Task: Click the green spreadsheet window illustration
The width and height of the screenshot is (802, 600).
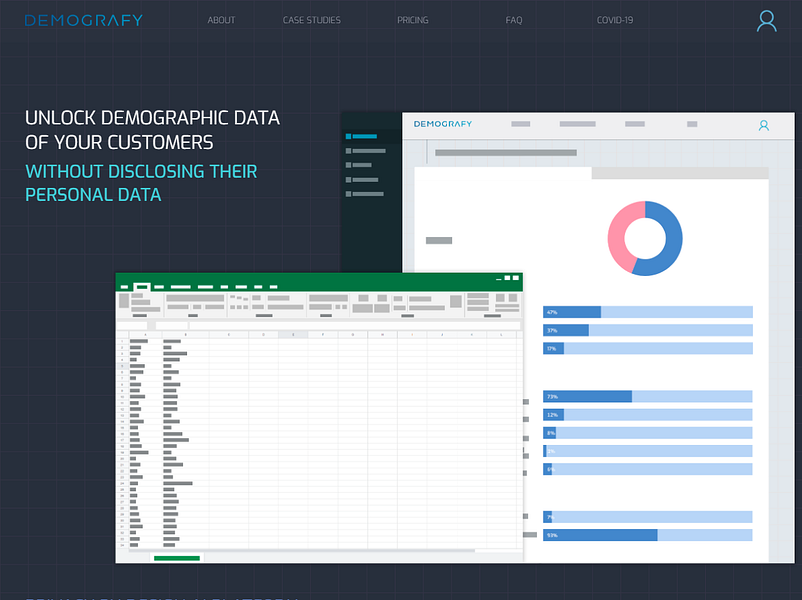Action: [320, 418]
